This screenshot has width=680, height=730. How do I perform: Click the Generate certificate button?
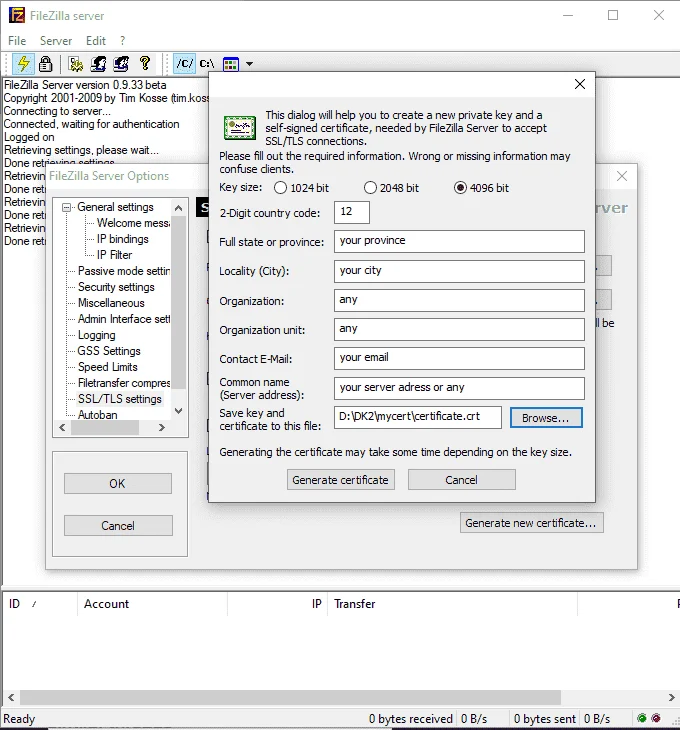(x=341, y=480)
